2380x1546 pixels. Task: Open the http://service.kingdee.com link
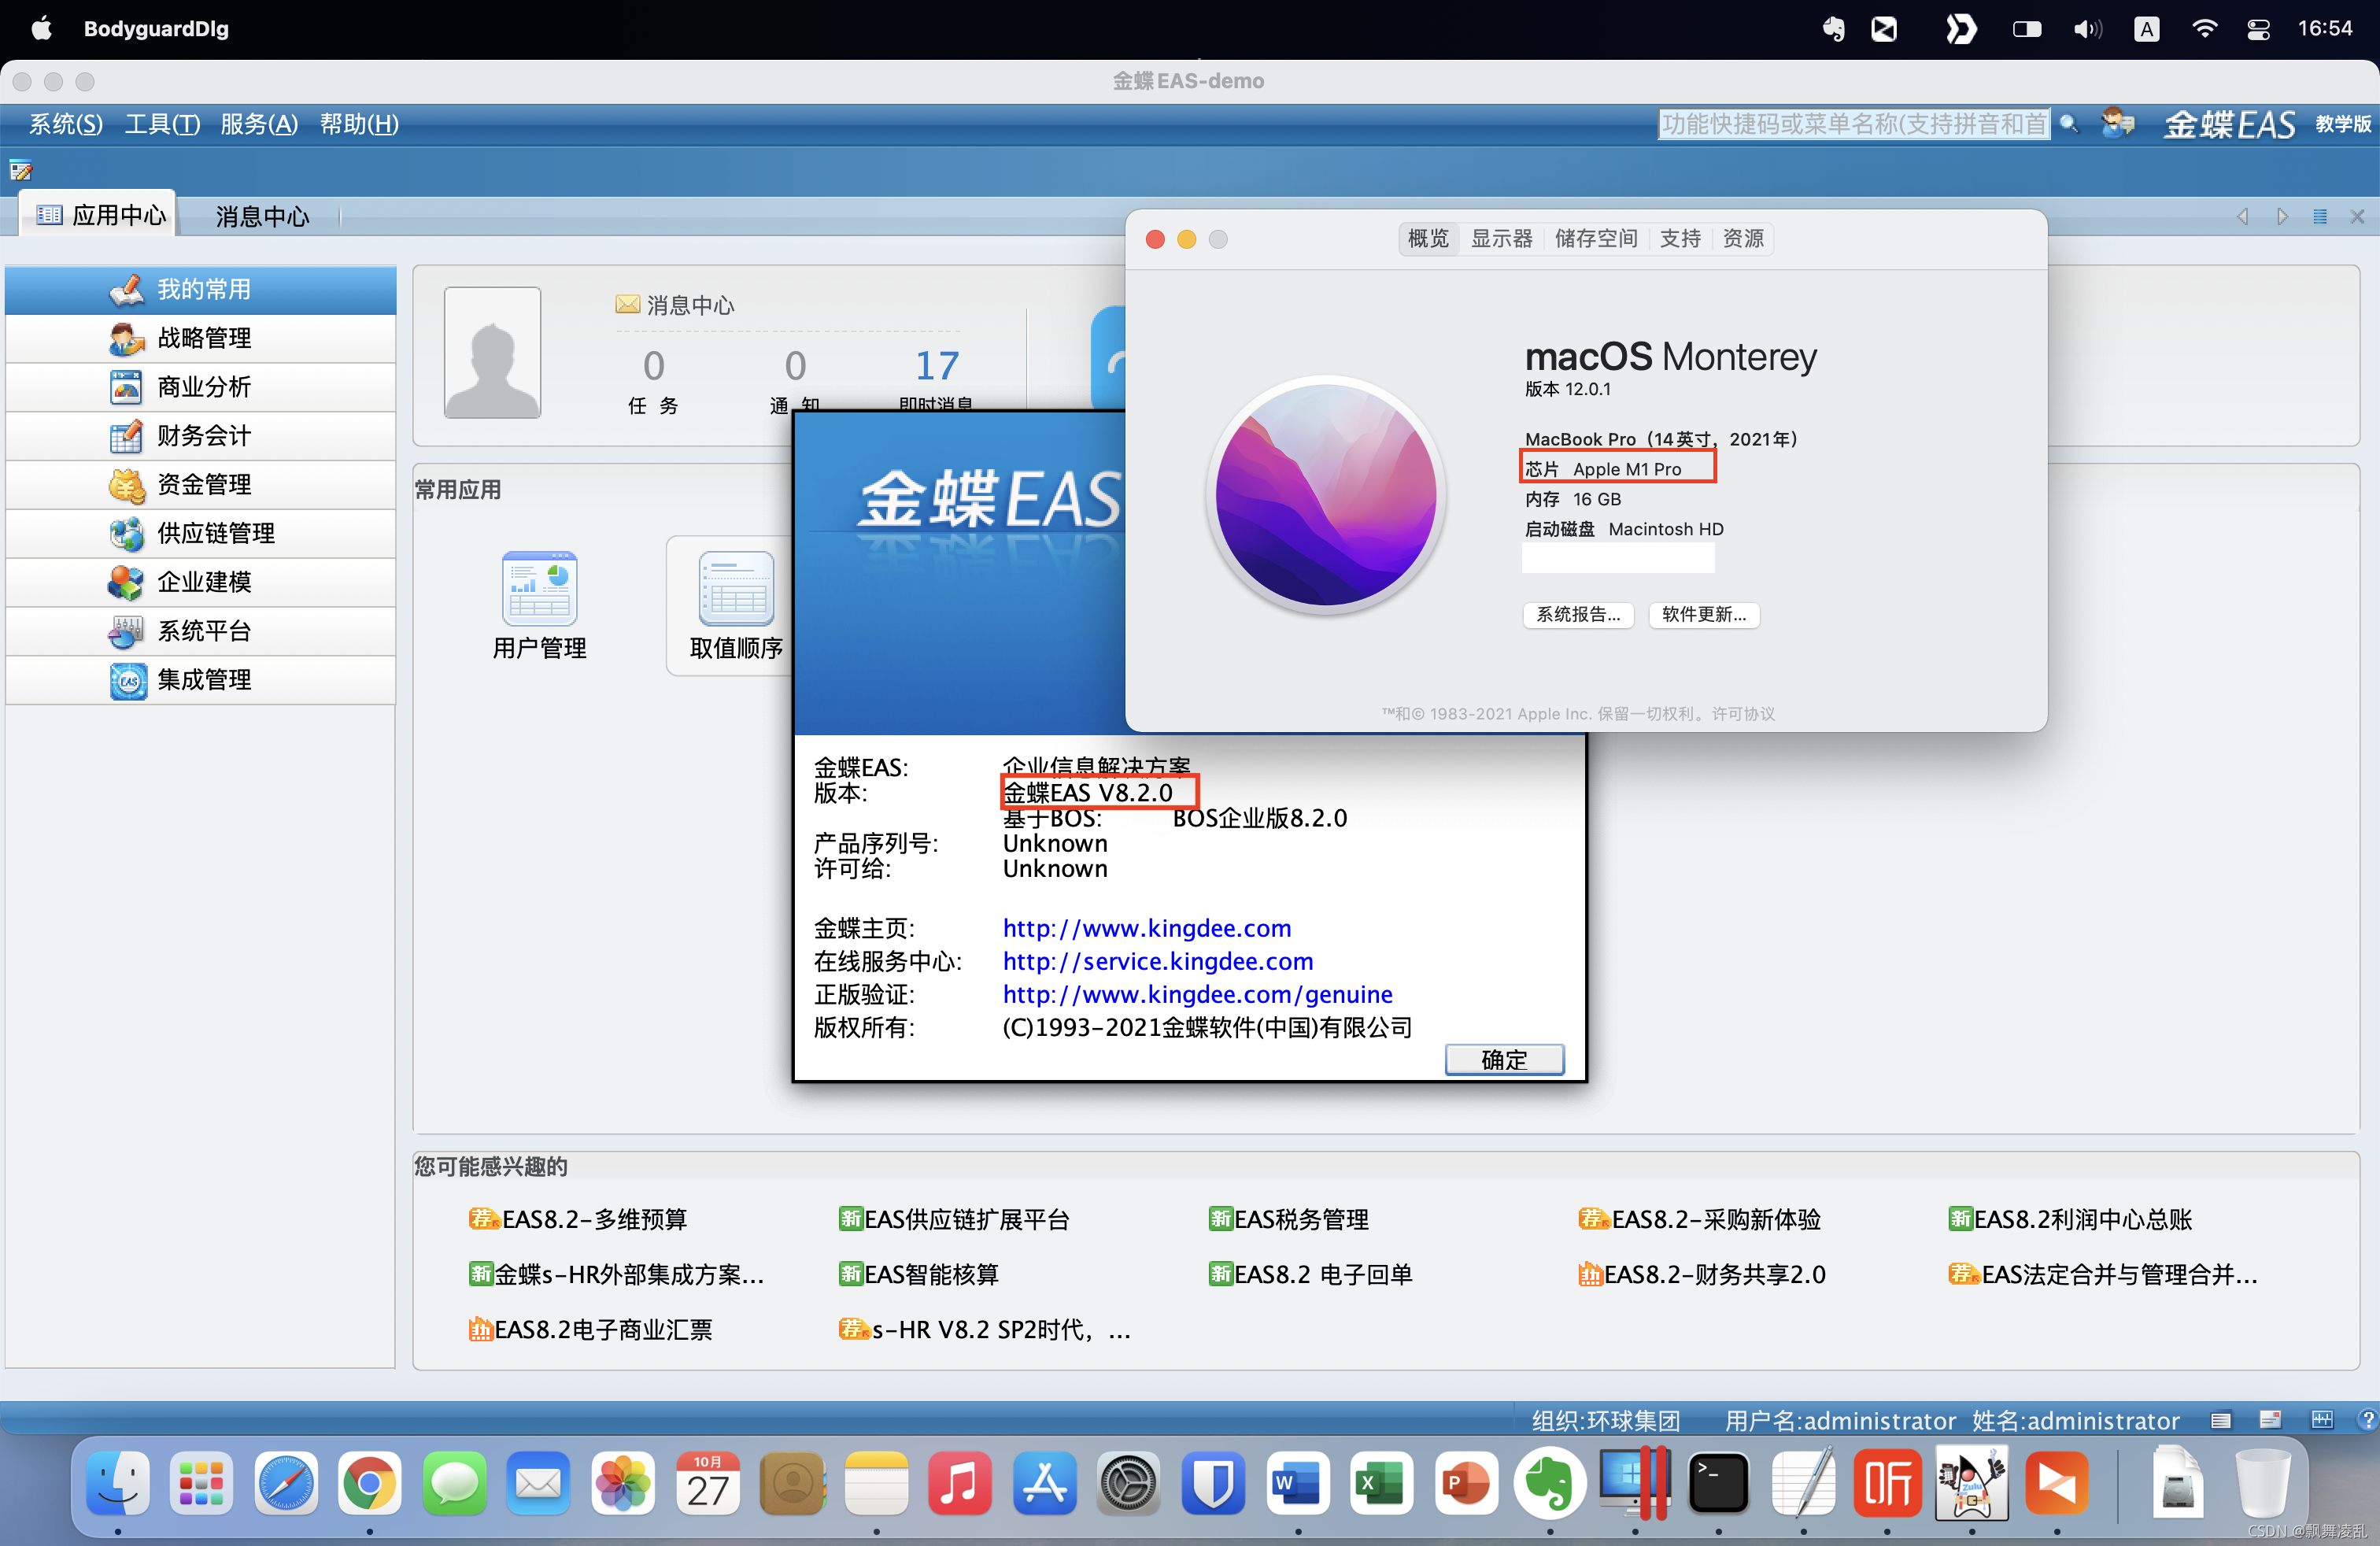click(1158, 961)
